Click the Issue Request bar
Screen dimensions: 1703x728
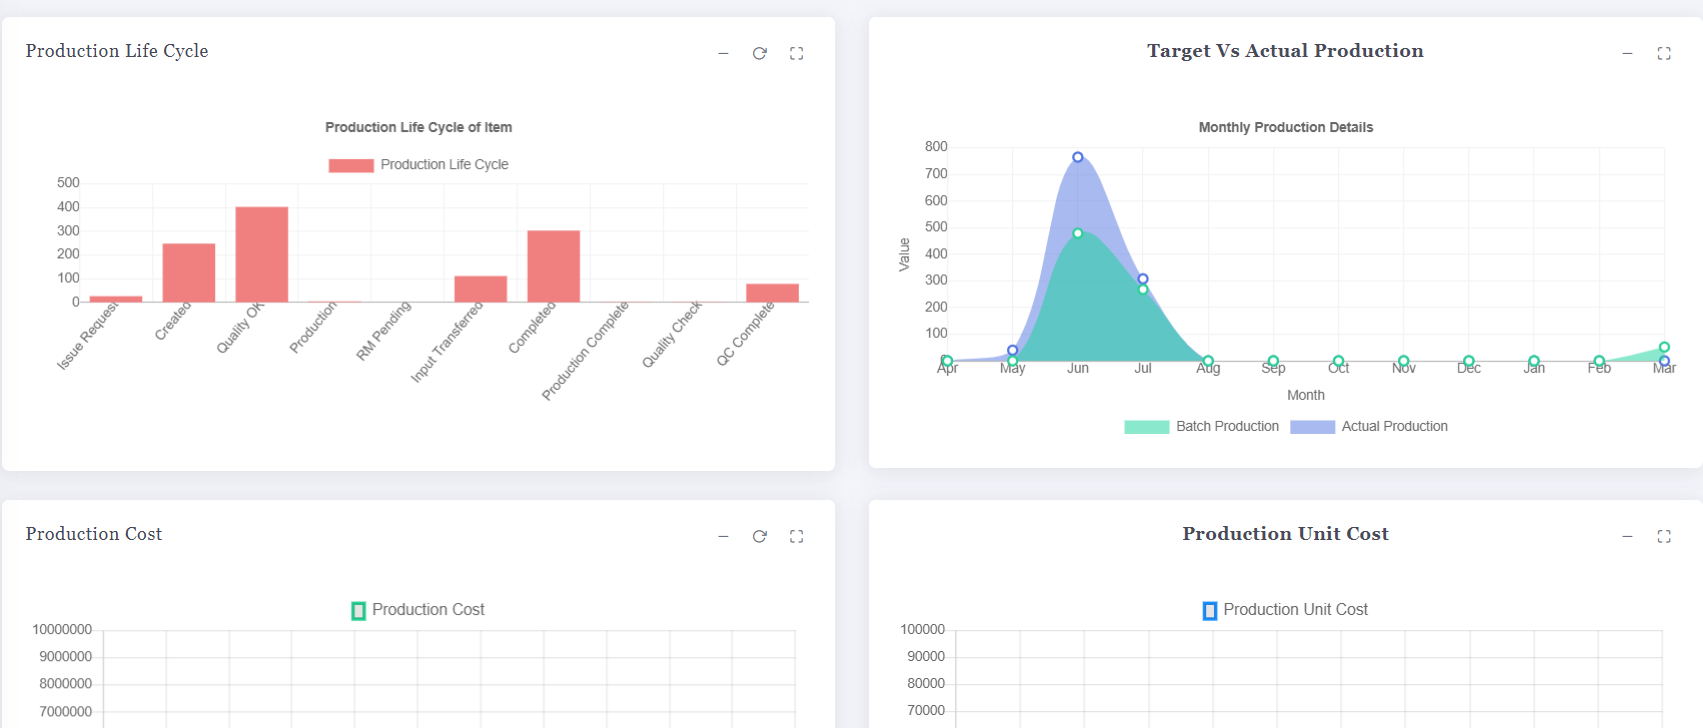click(116, 299)
